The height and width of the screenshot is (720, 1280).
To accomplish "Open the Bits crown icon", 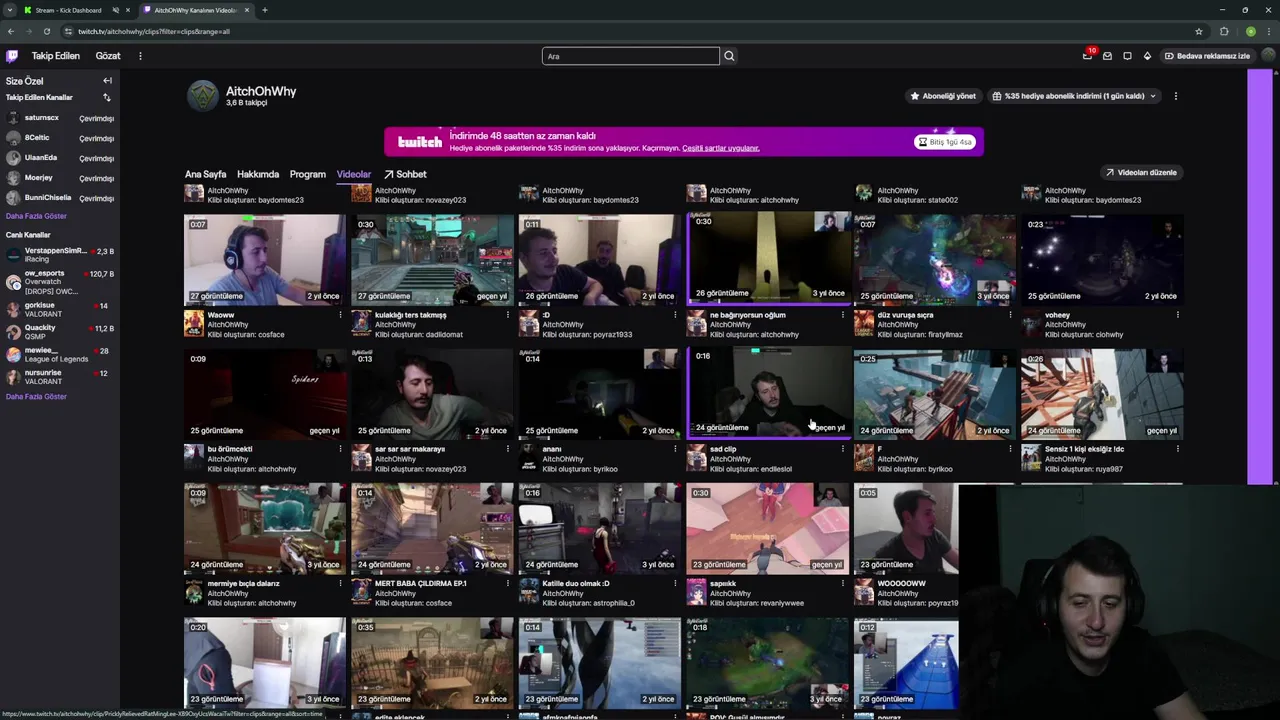I will point(1147,56).
